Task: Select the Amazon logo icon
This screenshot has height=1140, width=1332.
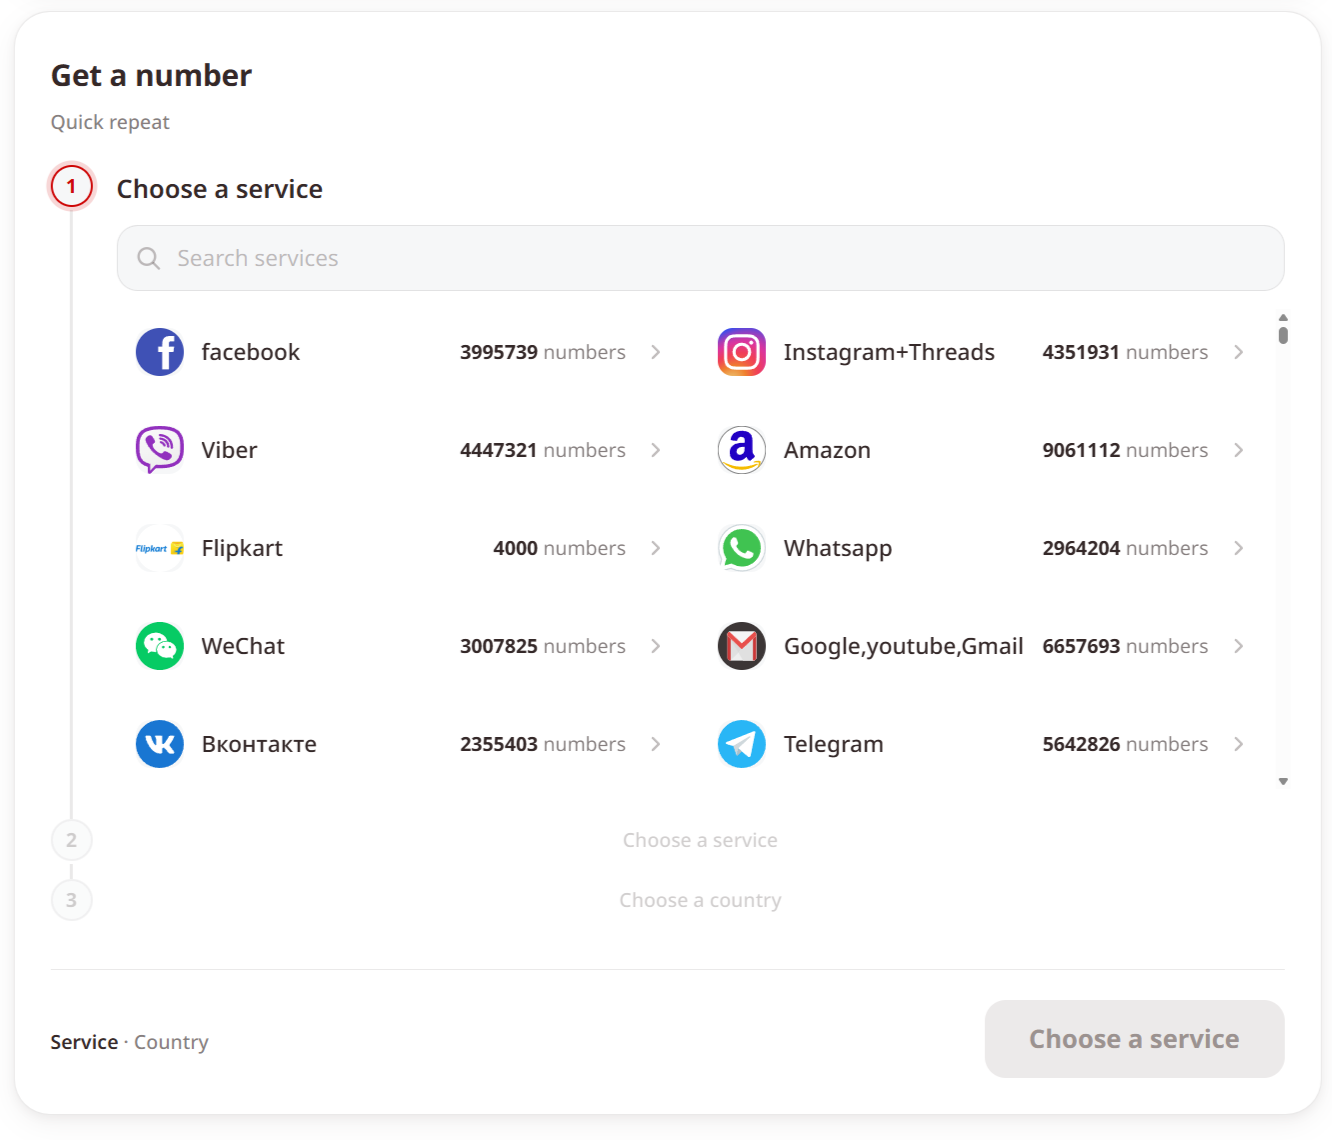Action: point(742,450)
